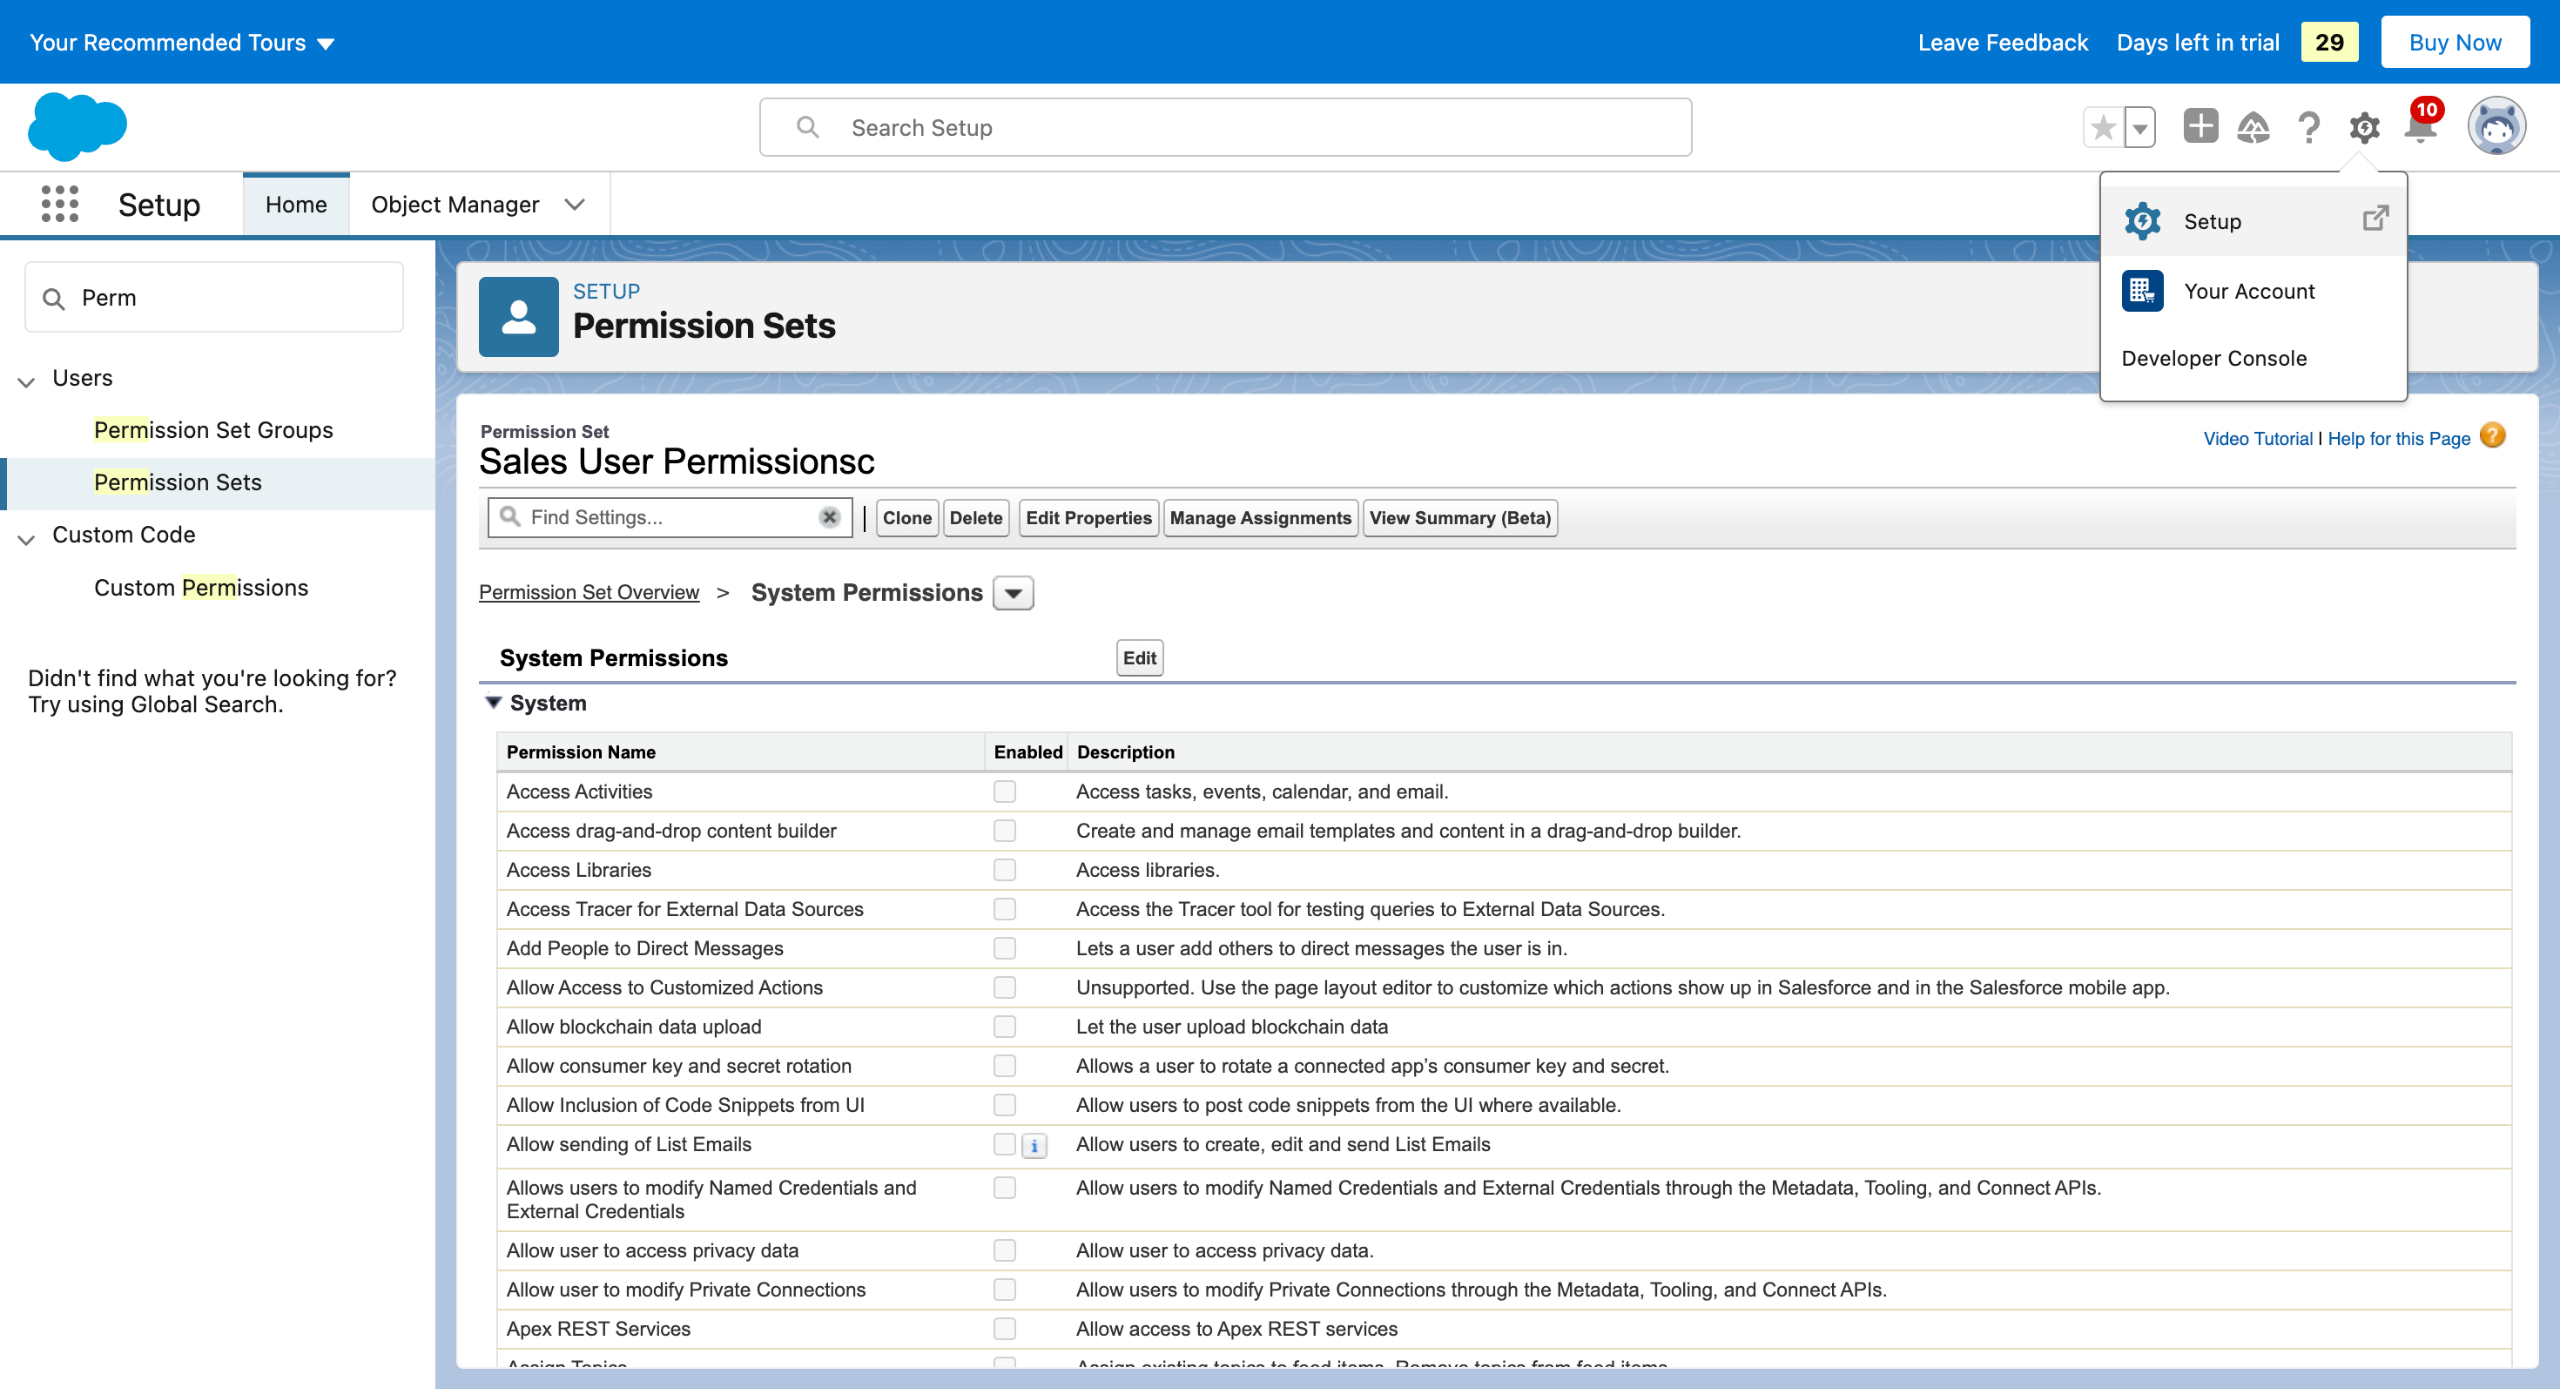This screenshot has width=2560, height=1389.
Task: Click the List Emails info icon
Action: point(1034,1146)
